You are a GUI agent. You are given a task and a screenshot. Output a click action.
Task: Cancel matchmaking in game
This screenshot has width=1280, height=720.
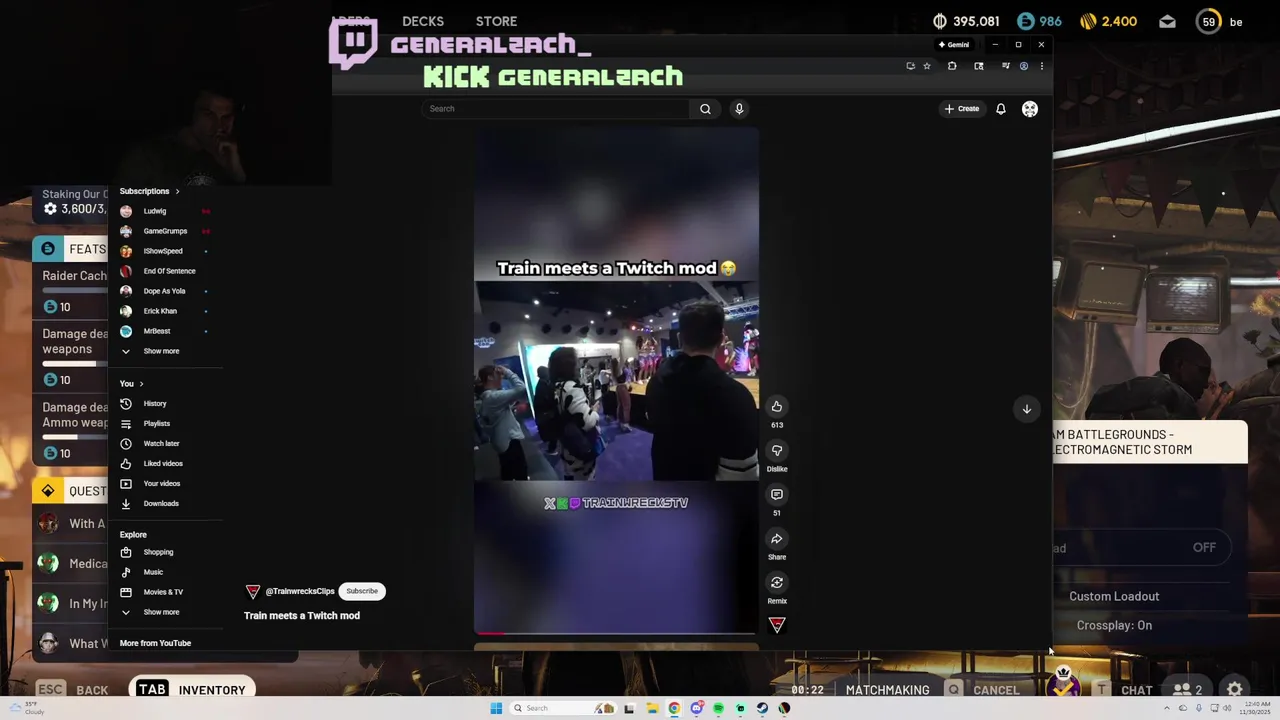pos(983,690)
